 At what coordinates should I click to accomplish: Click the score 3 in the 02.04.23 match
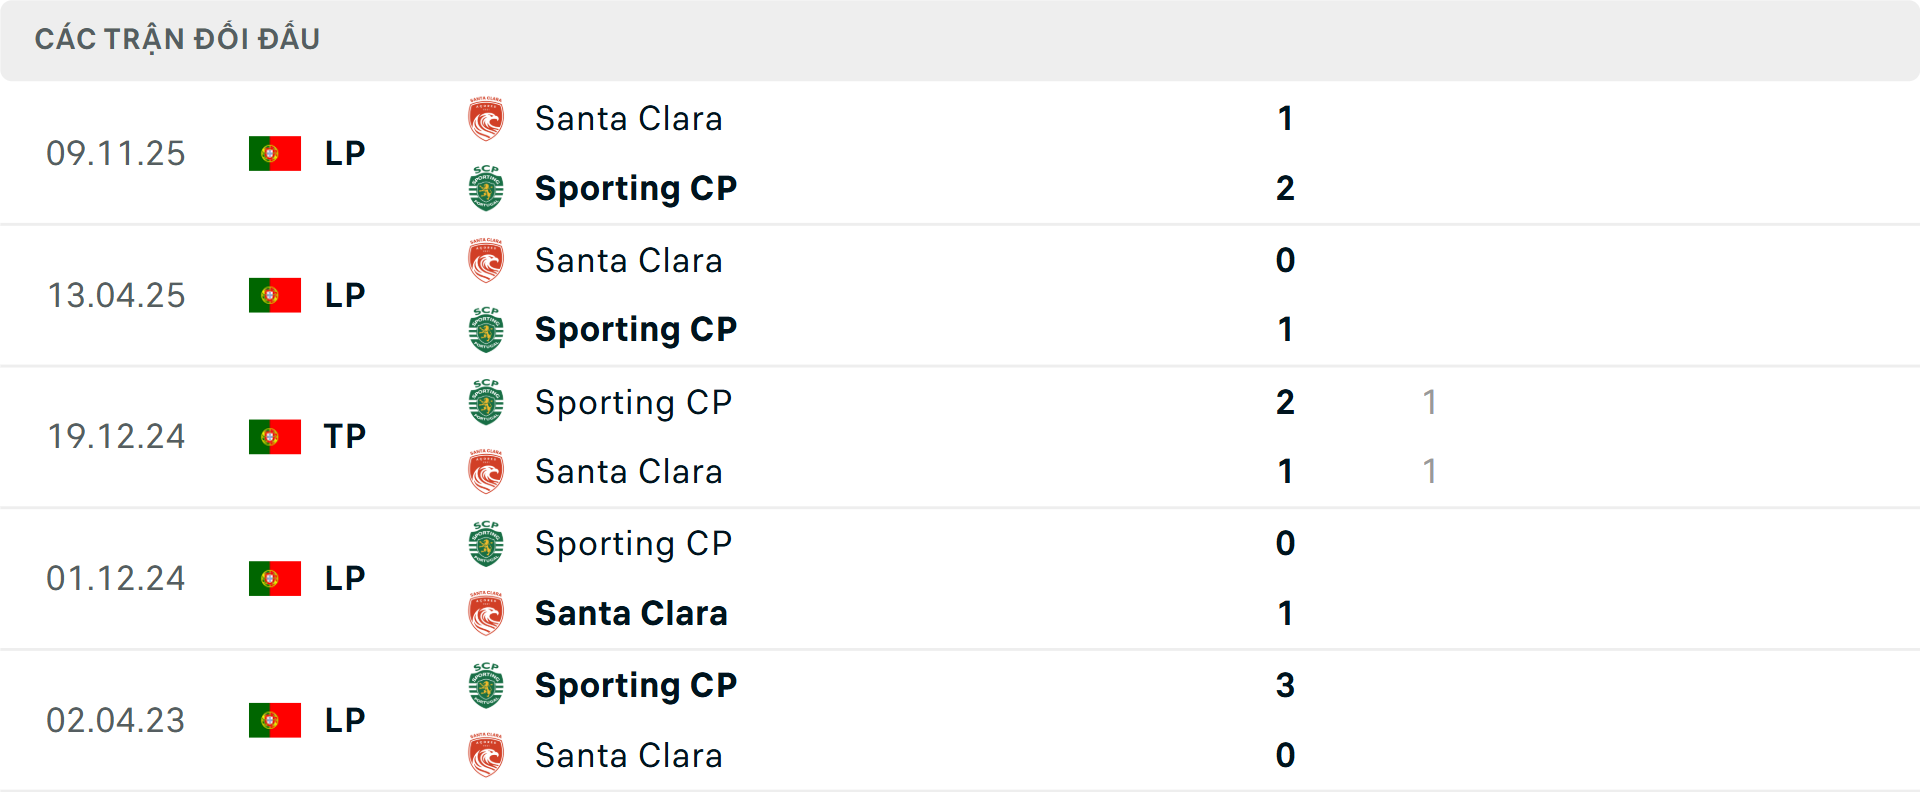[1286, 686]
